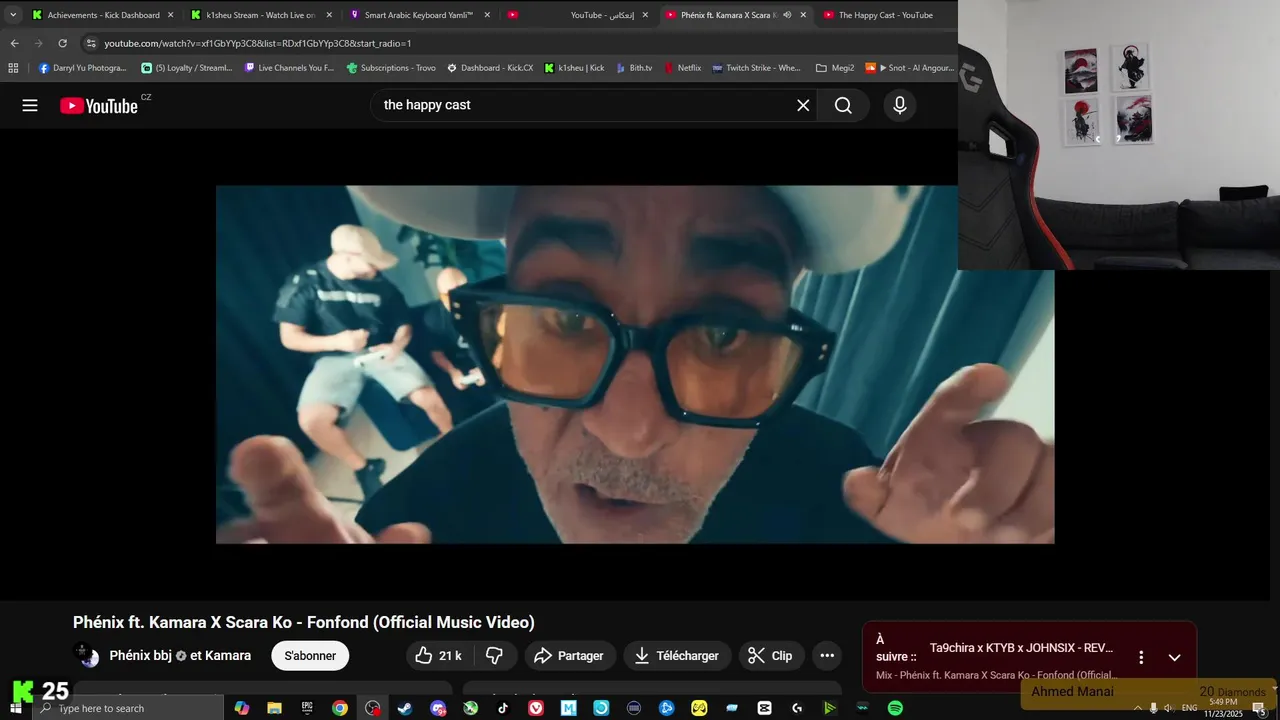Open the notification center in system tray
1280x720 pixels.
(x=1259, y=708)
